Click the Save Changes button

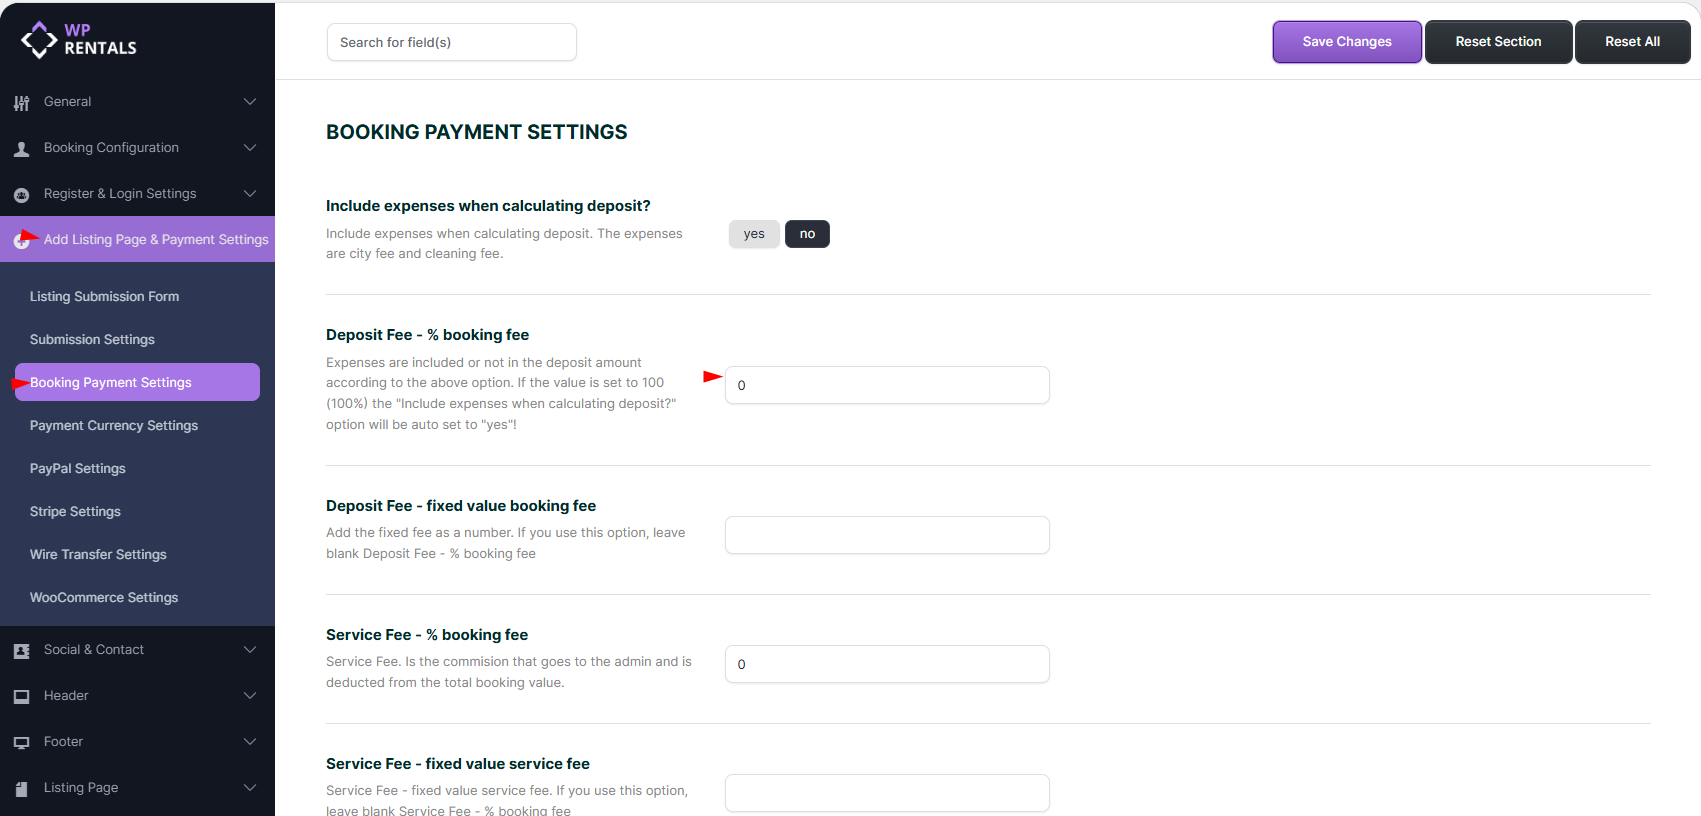(x=1346, y=42)
